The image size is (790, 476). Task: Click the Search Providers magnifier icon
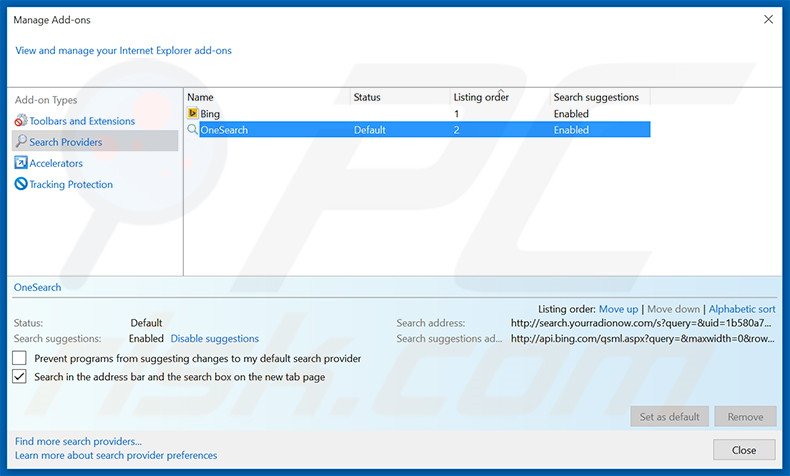click(x=21, y=141)
